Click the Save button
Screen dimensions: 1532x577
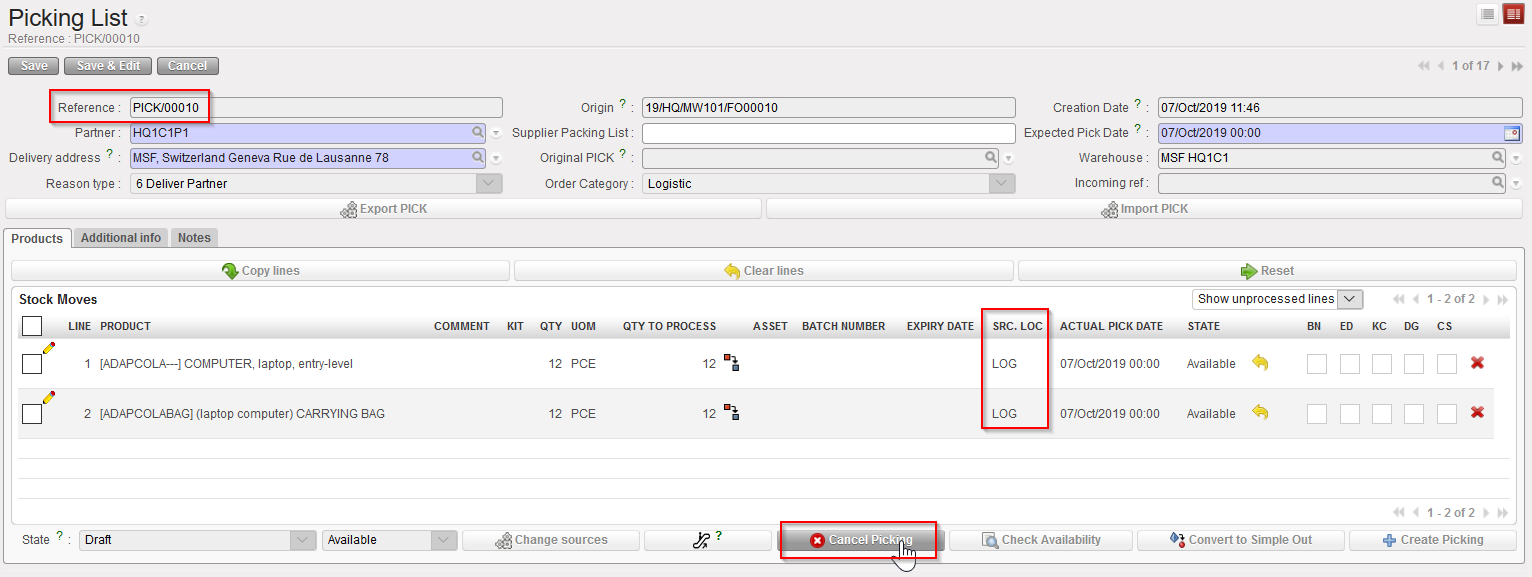coord(34,66)
